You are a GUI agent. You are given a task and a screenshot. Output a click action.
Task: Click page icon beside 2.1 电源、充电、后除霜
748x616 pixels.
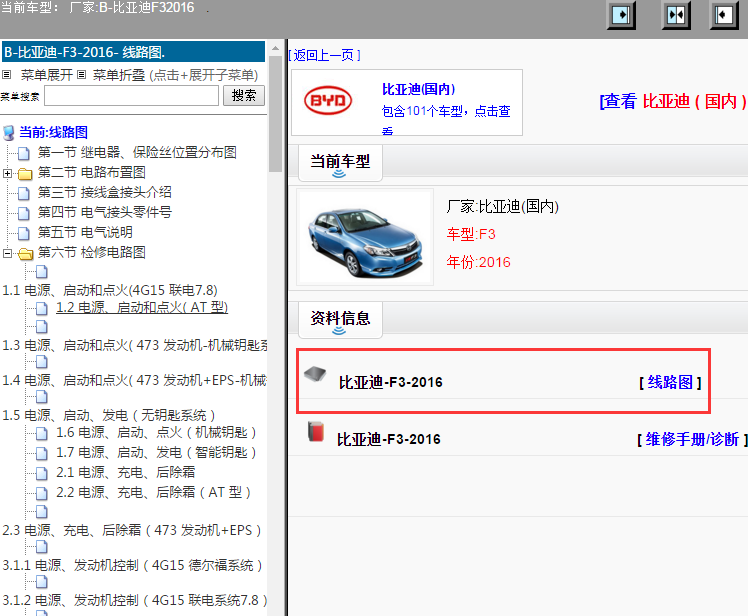pyautogui.click(x=42, y=473)
